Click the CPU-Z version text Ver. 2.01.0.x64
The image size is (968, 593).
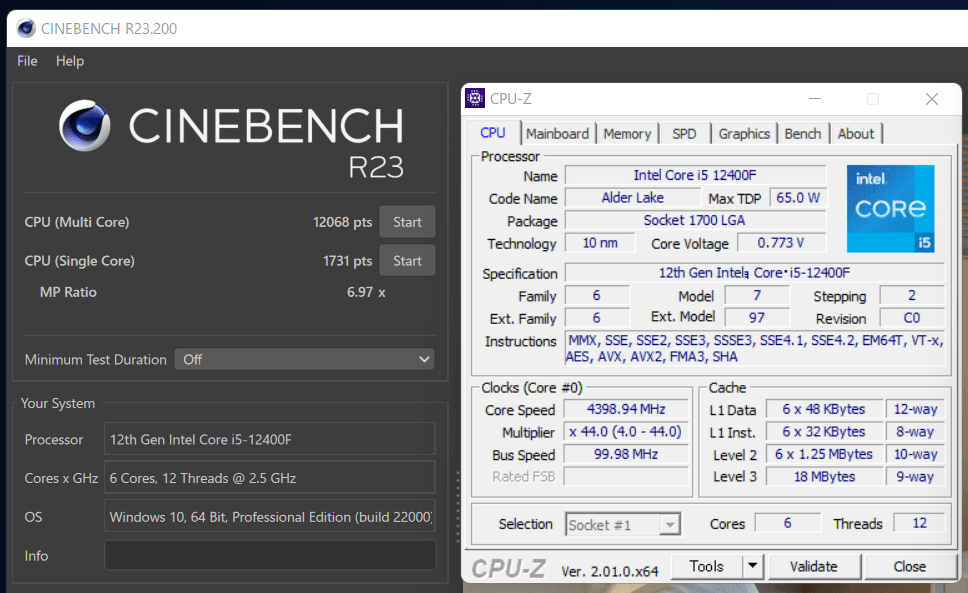coord(610,571)
